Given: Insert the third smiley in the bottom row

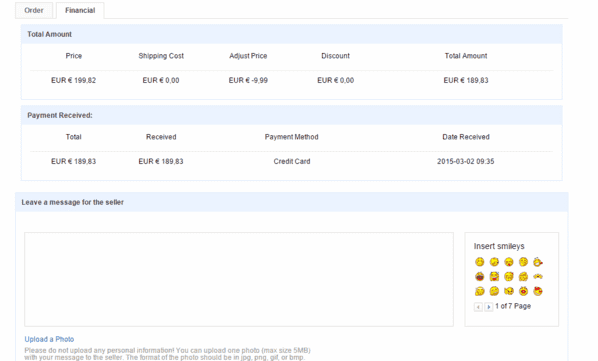Looking at the screenshot, I should click(509, 291).
